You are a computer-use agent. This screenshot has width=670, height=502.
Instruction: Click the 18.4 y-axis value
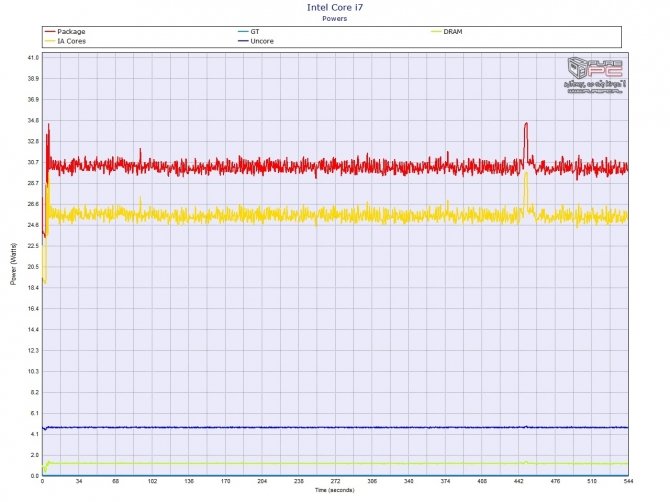(34, 288)
